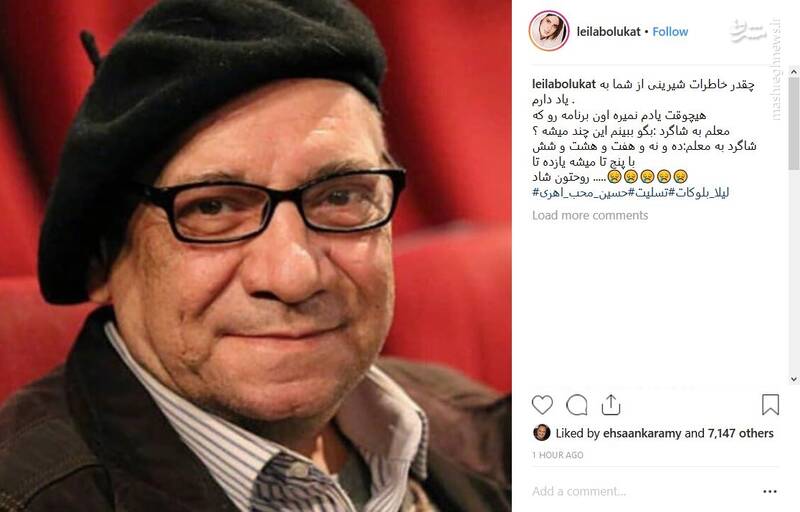Open comments via speech bubble icon
800x512 pixels.
point(577,405)
